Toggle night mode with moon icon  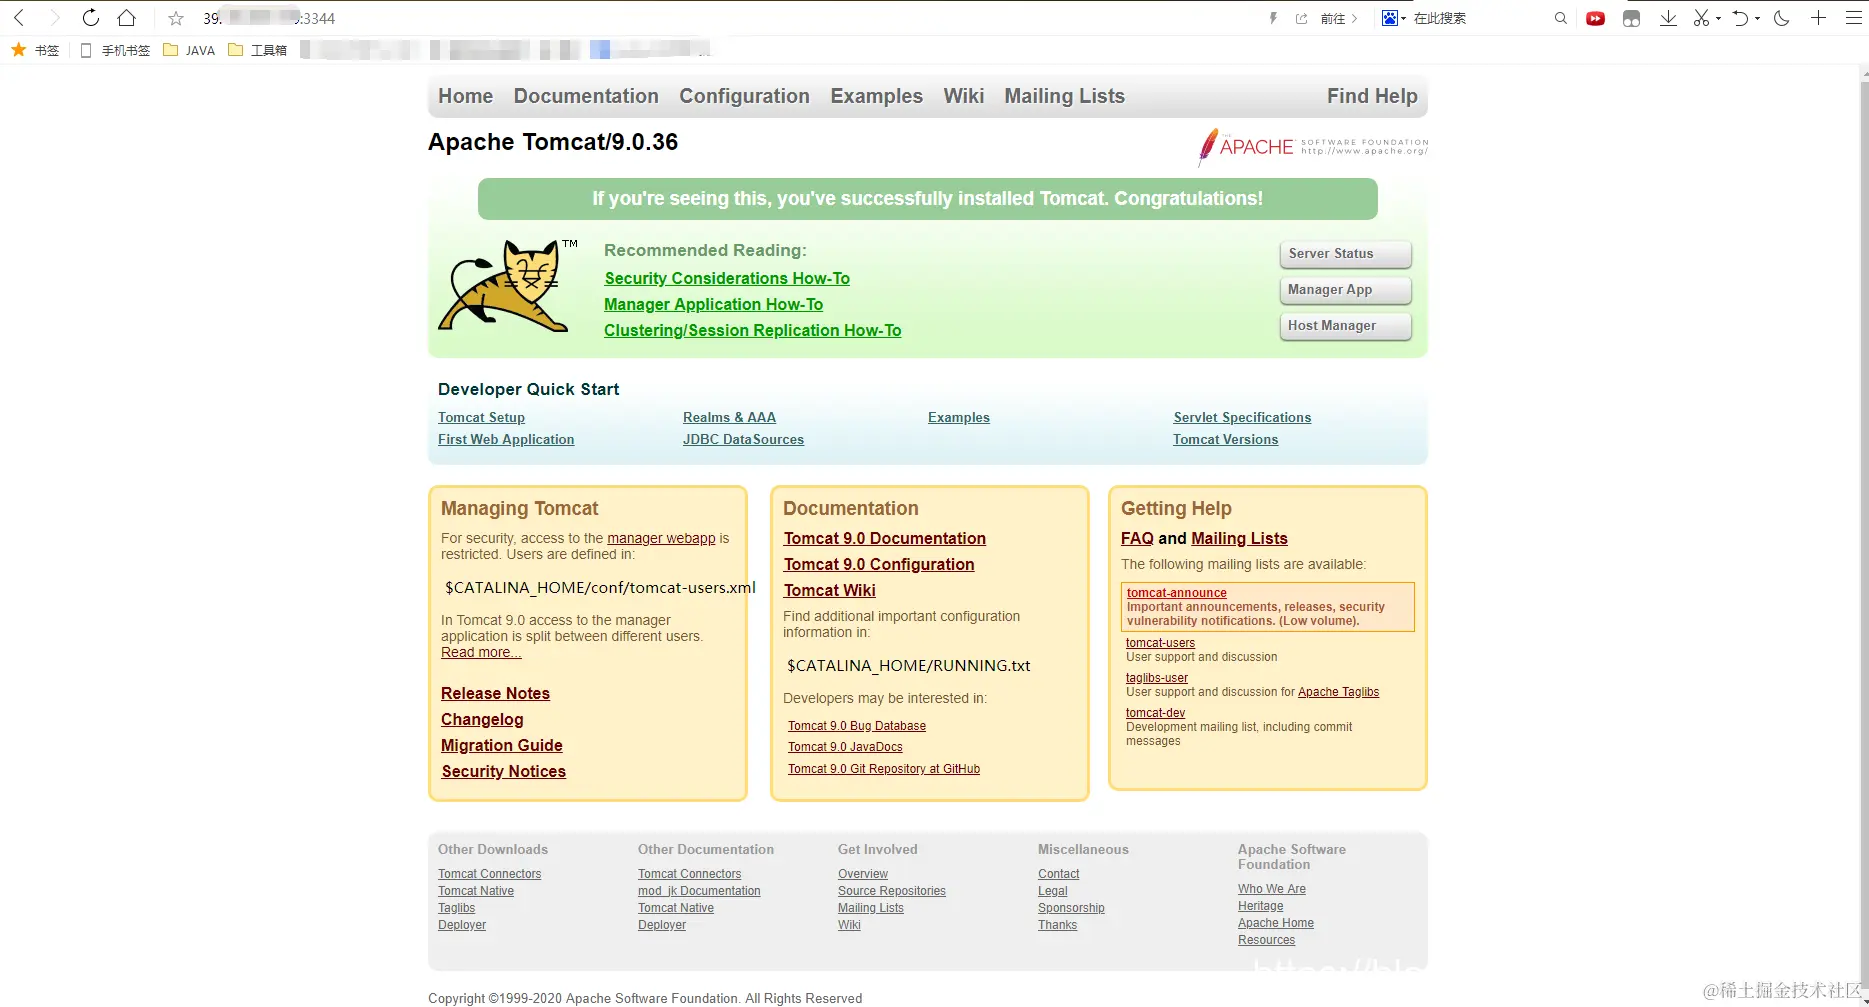coord(1782,18)
